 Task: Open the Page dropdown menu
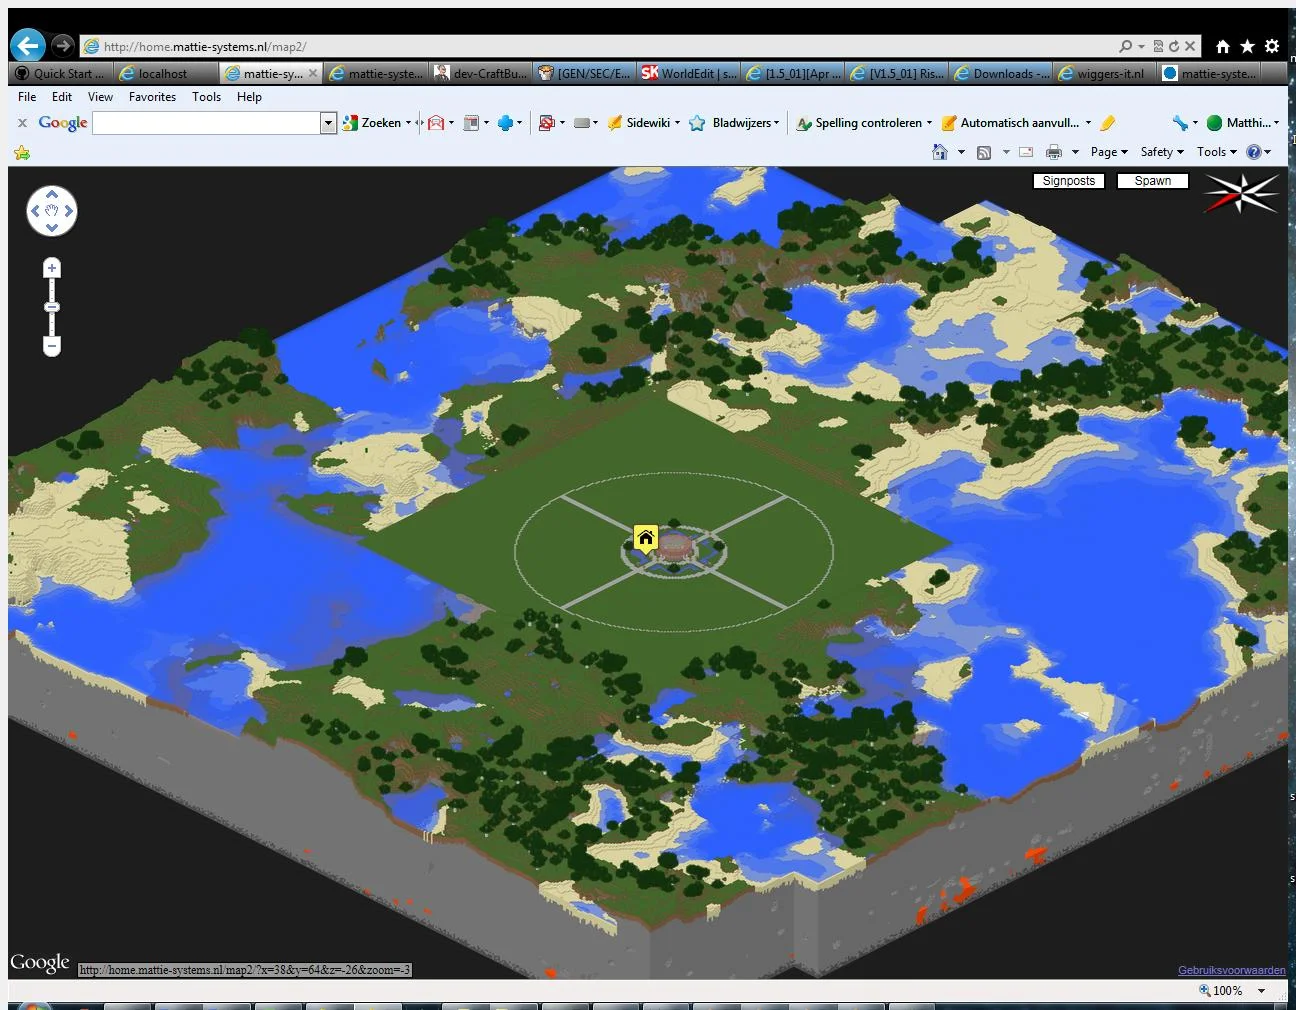1108,152
